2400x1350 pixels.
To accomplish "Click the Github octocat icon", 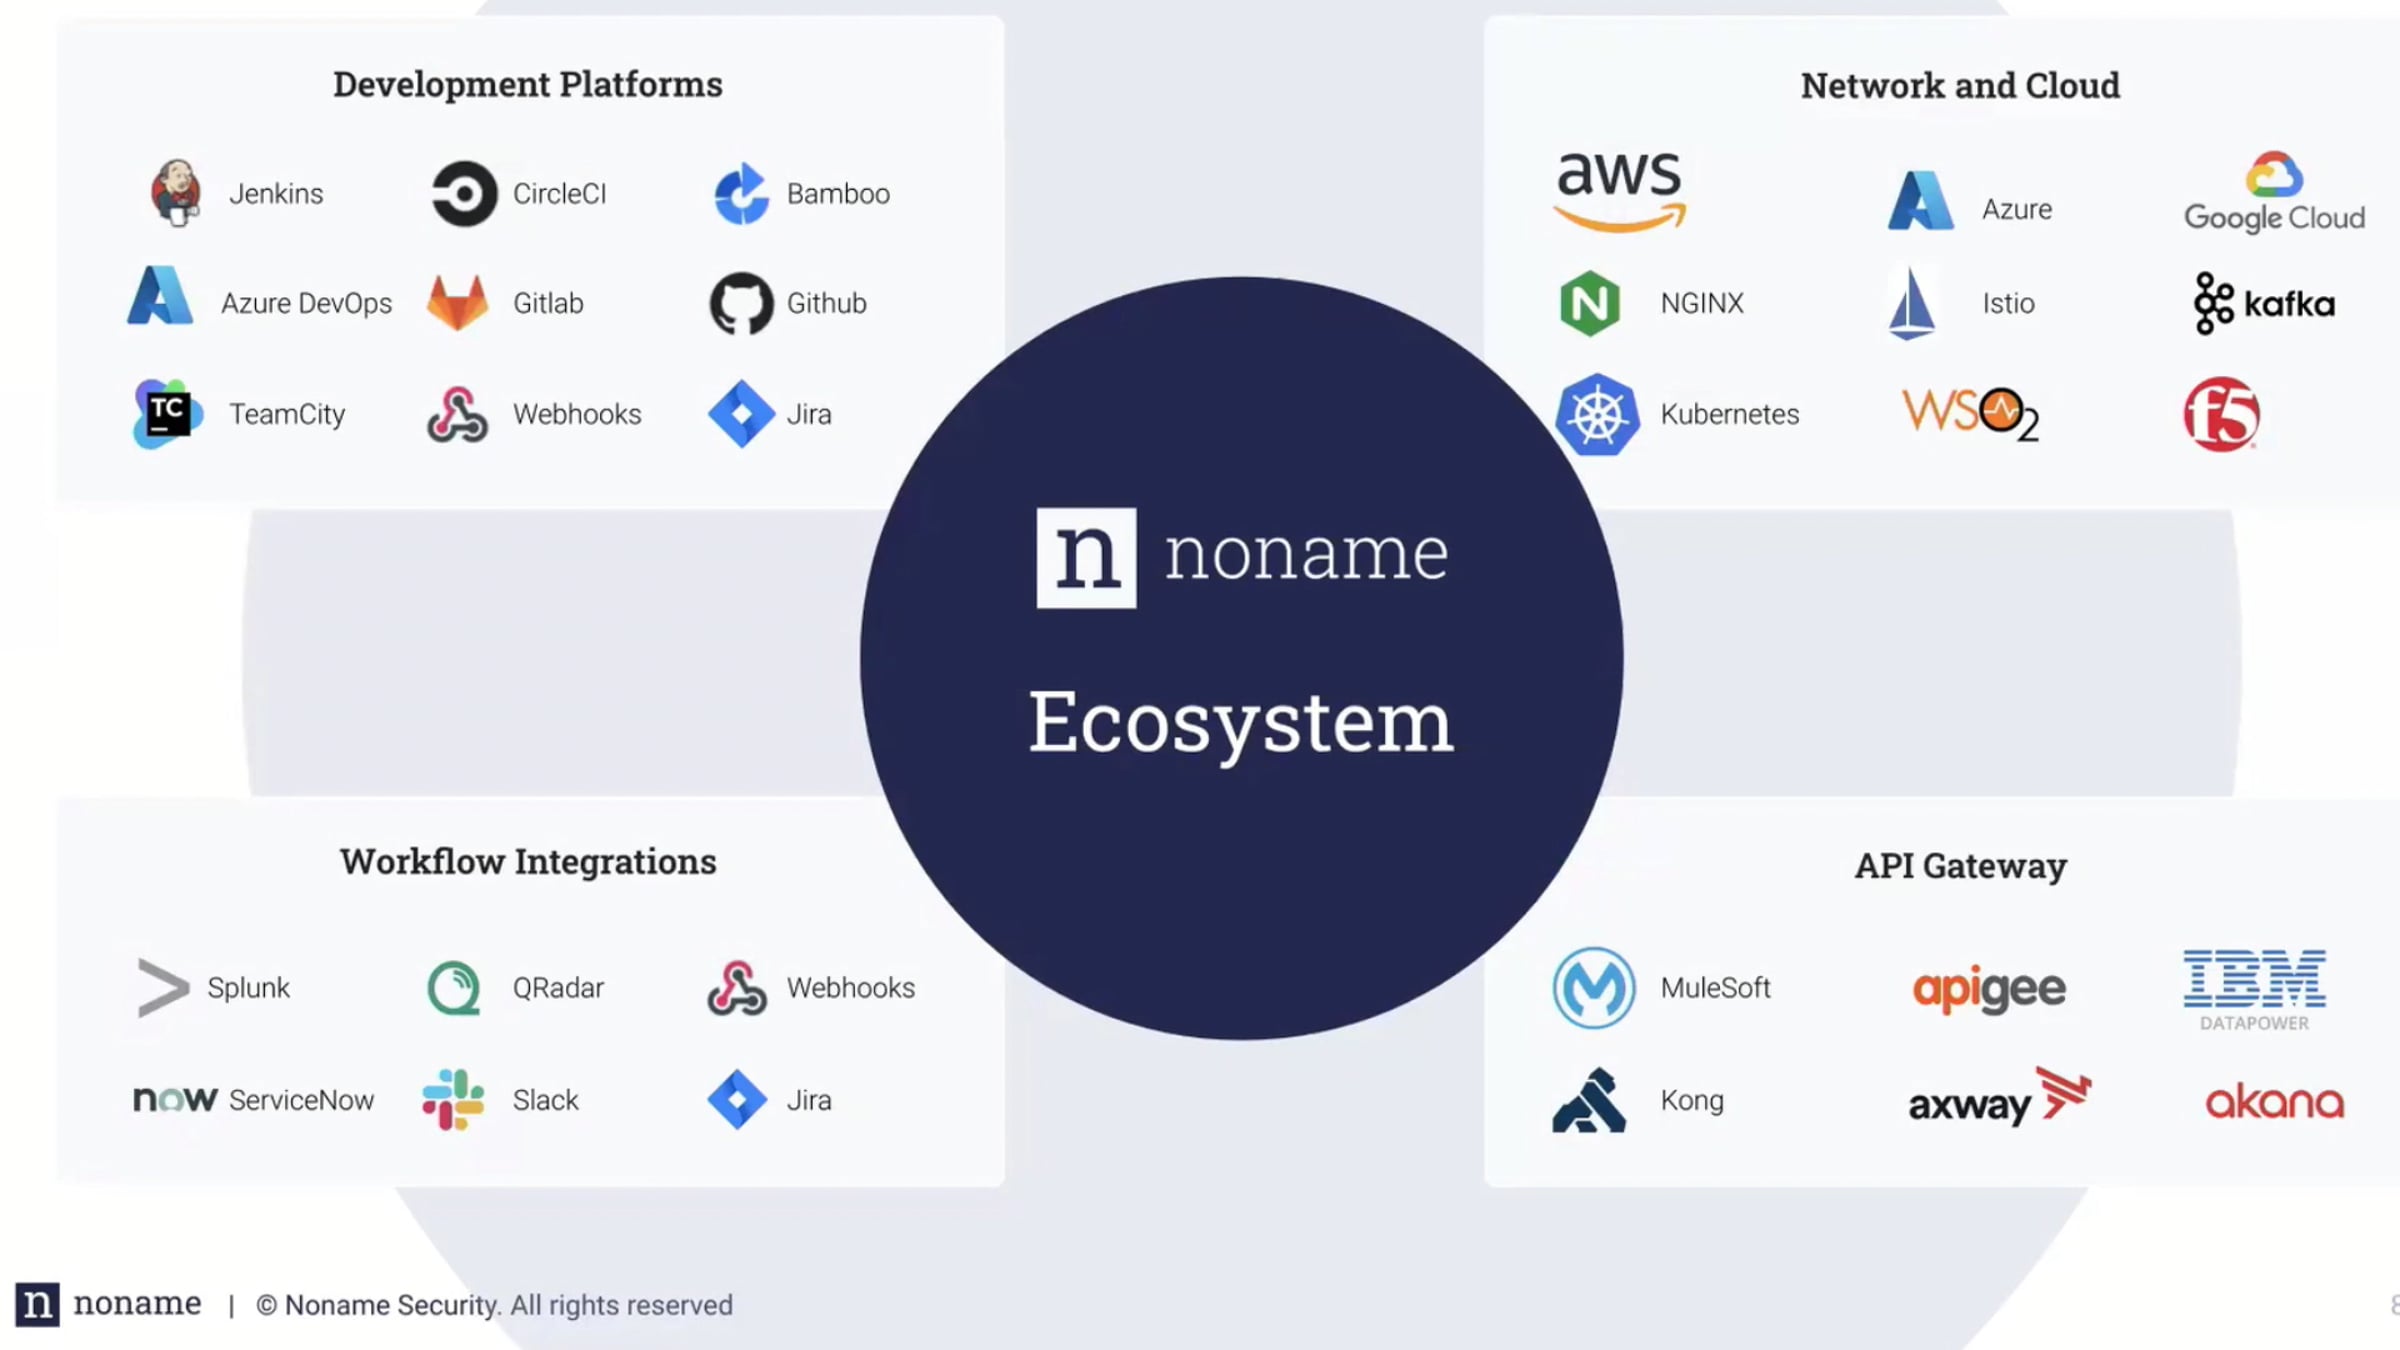I will [741, 303].
